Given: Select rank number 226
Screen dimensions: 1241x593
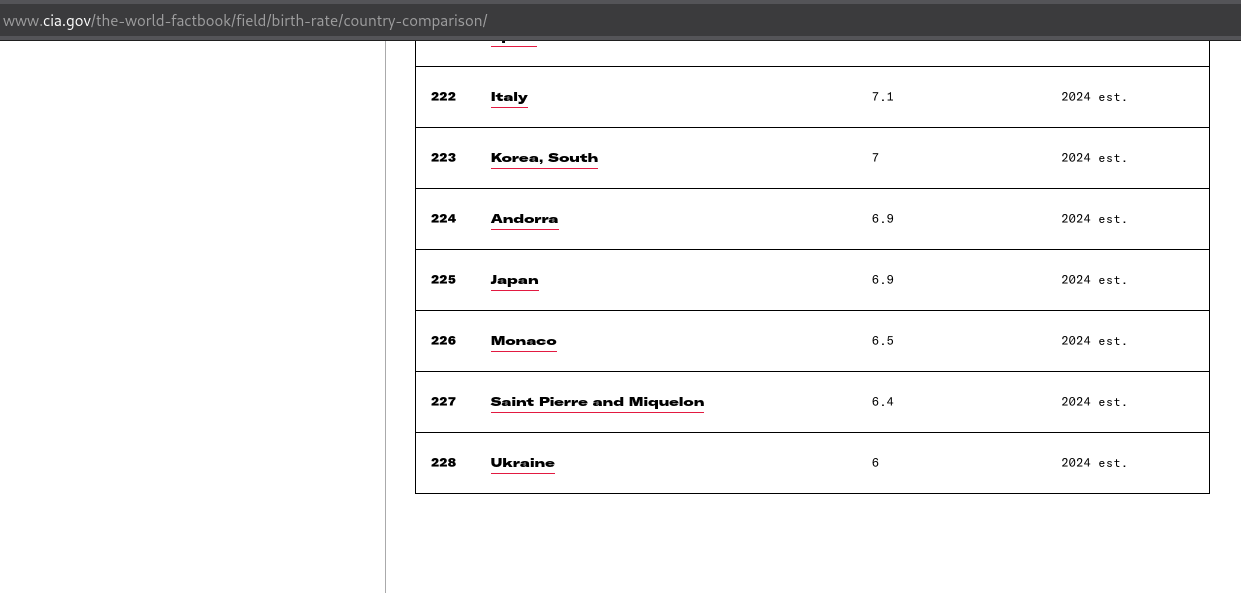Looking at the screenshot, I should point(443,341).
